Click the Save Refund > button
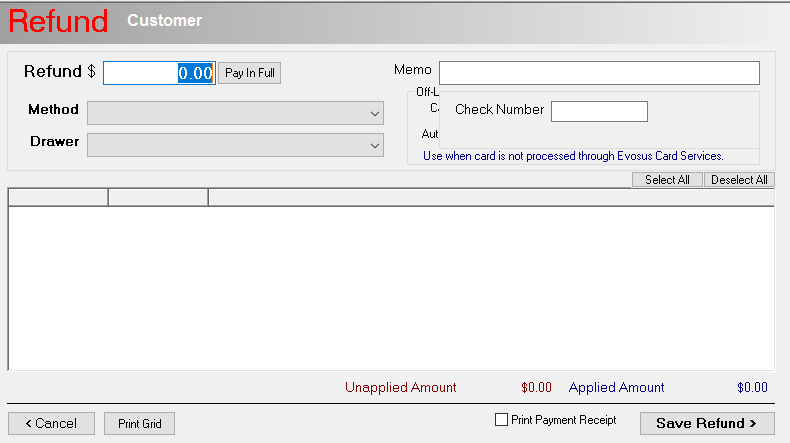This screenshot has height=443, width=790. pyautogui.click(x=707, y=424)
